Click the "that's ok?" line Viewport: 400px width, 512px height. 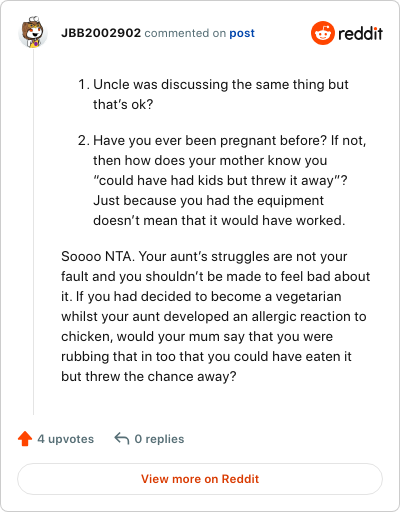[x=123, y=104]
